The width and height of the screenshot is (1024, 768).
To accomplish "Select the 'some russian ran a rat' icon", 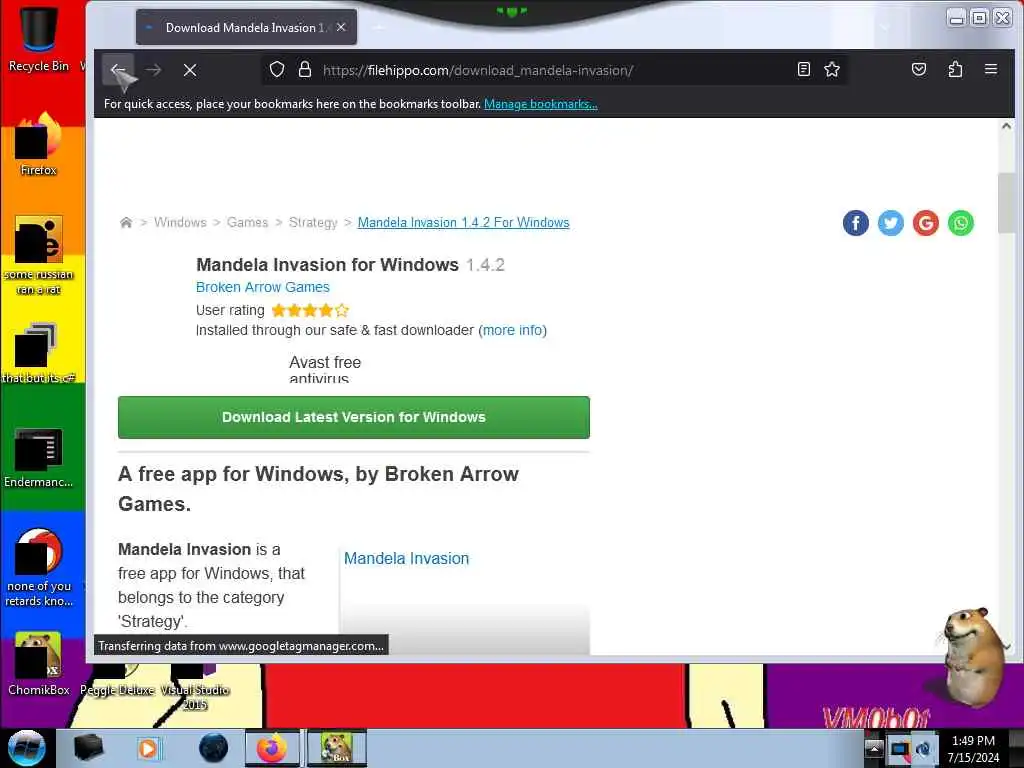I will click(x=39, y=255).
